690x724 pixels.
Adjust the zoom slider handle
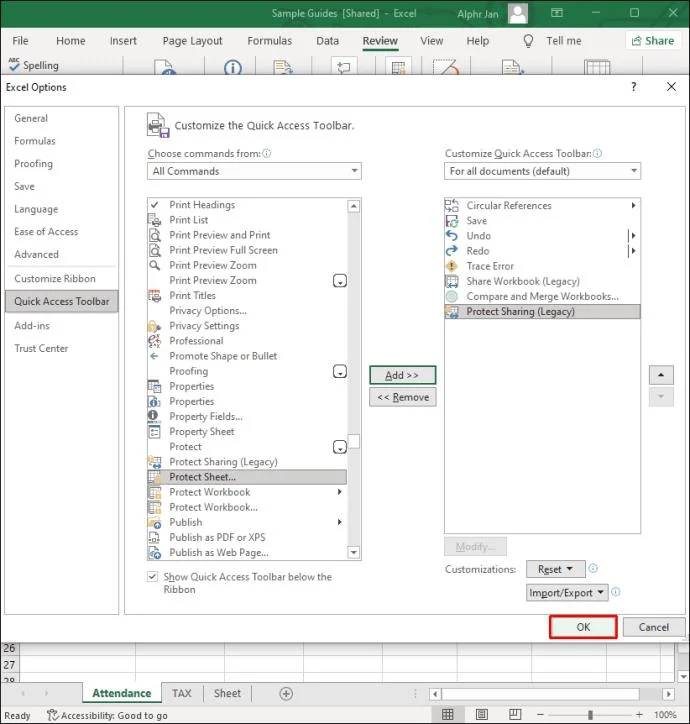tap(590, 715)
